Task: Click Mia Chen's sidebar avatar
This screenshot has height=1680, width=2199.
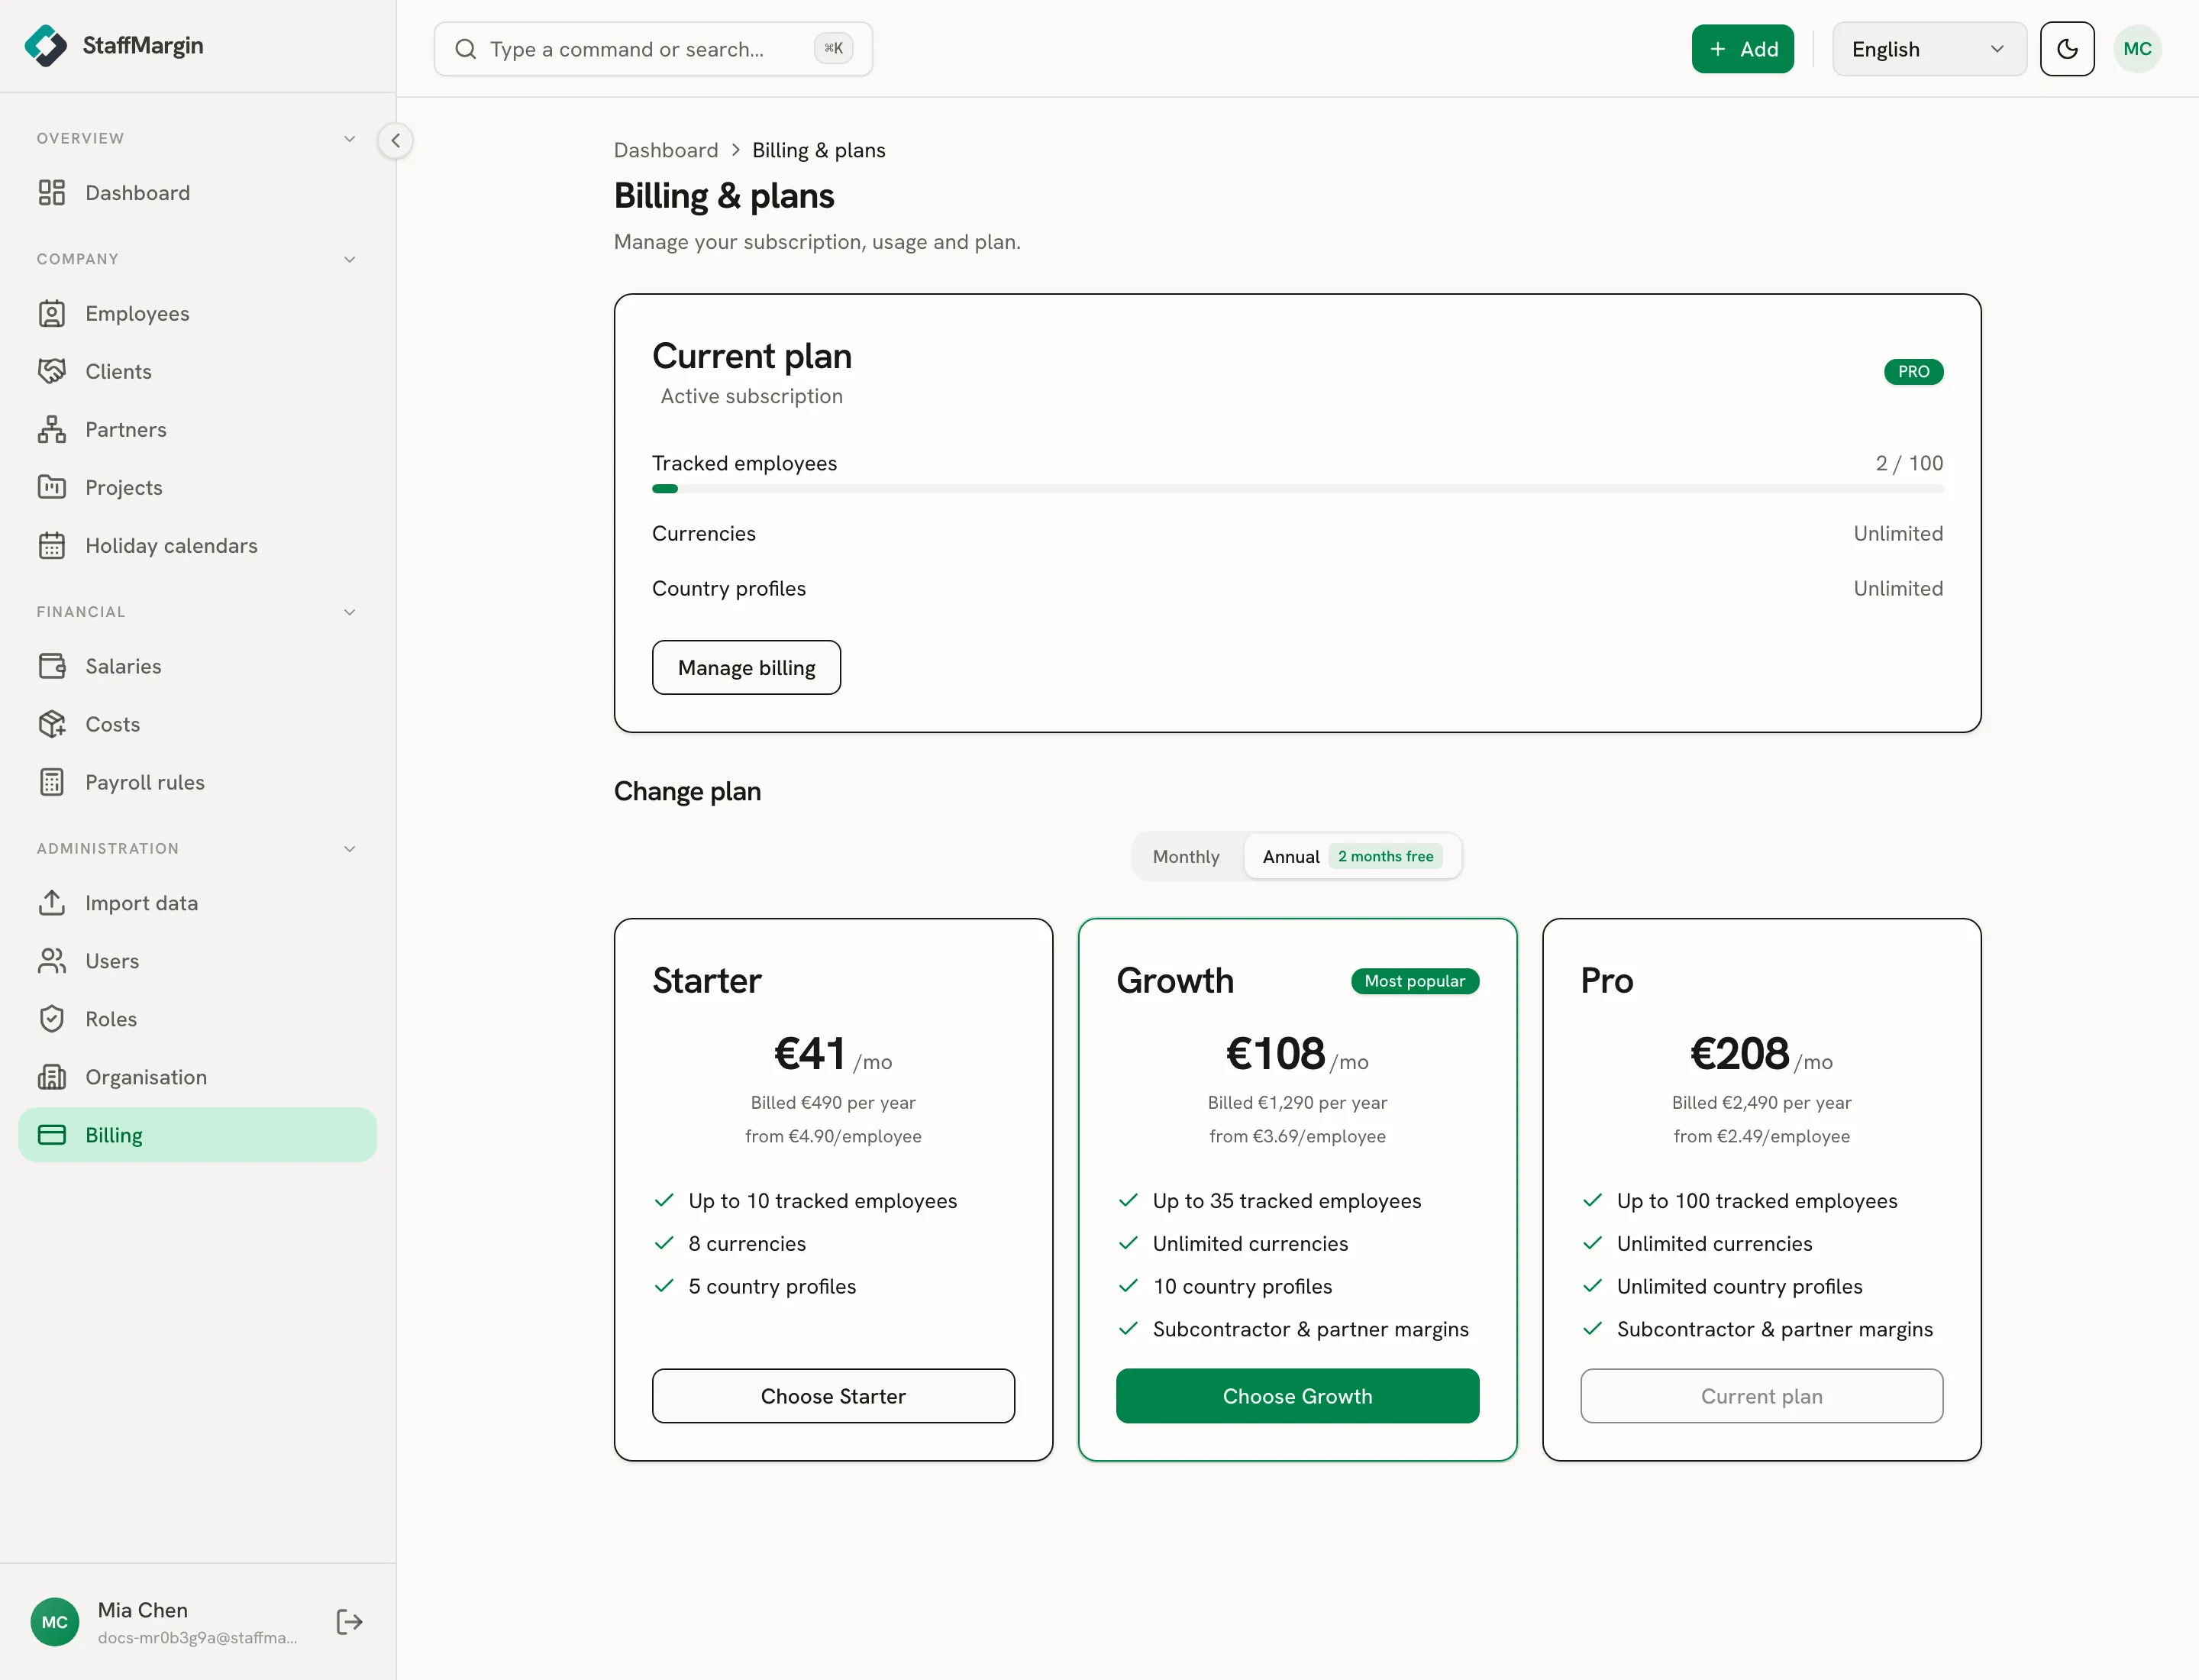Action: pos(55,1622)
